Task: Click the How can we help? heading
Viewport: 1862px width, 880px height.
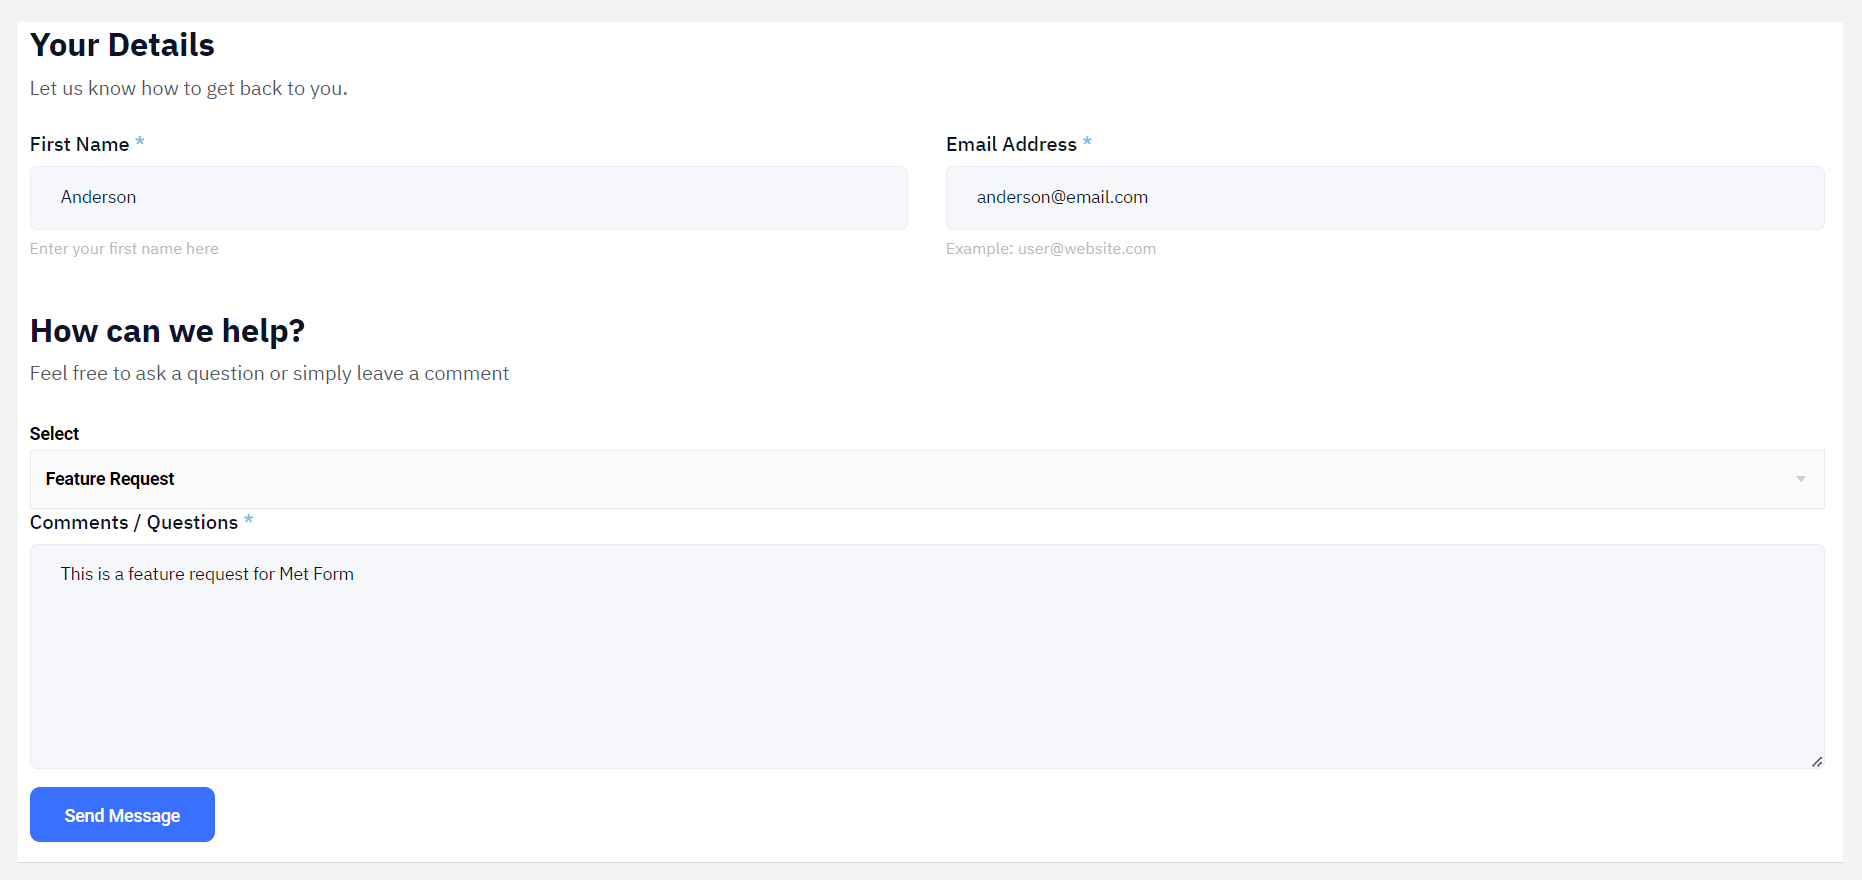Action: [167, 331]
